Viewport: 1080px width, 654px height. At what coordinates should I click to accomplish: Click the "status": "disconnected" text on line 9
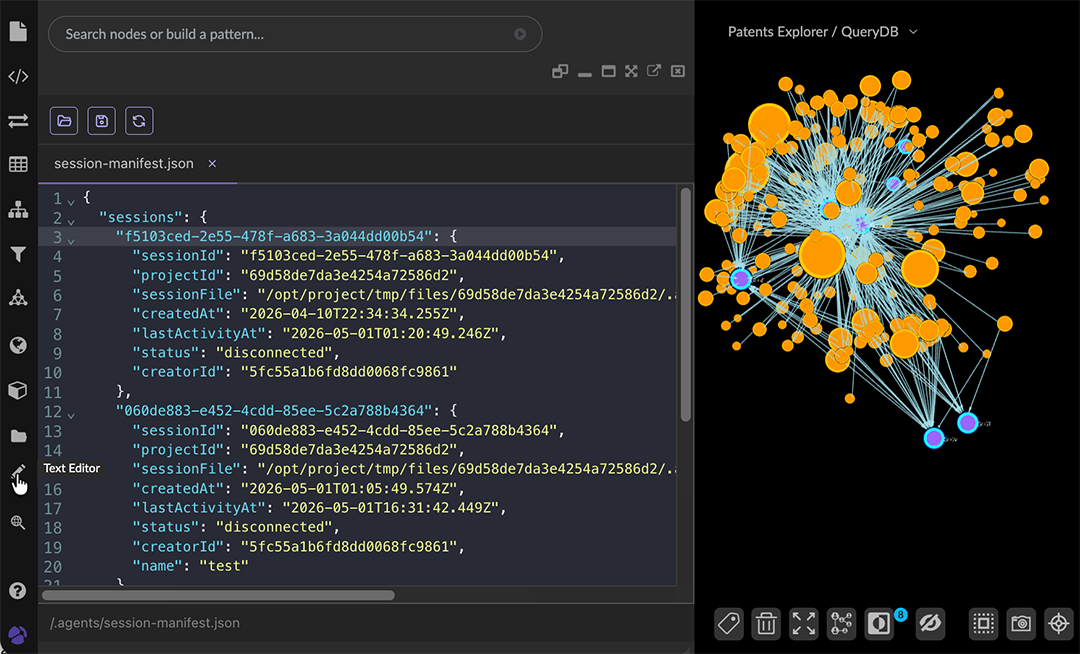point(236,352)
